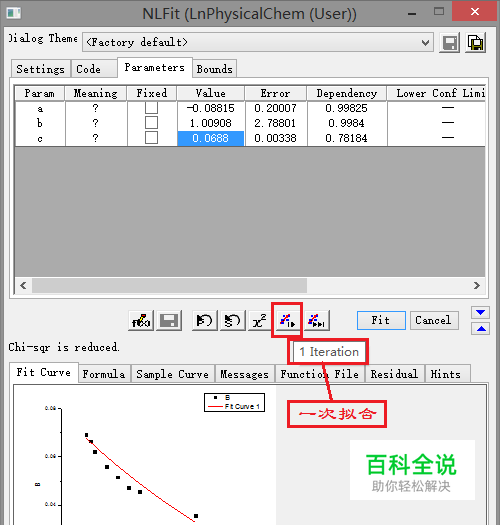
Task: Select value cell 0.0688 for parameter c
Action: 211,138
